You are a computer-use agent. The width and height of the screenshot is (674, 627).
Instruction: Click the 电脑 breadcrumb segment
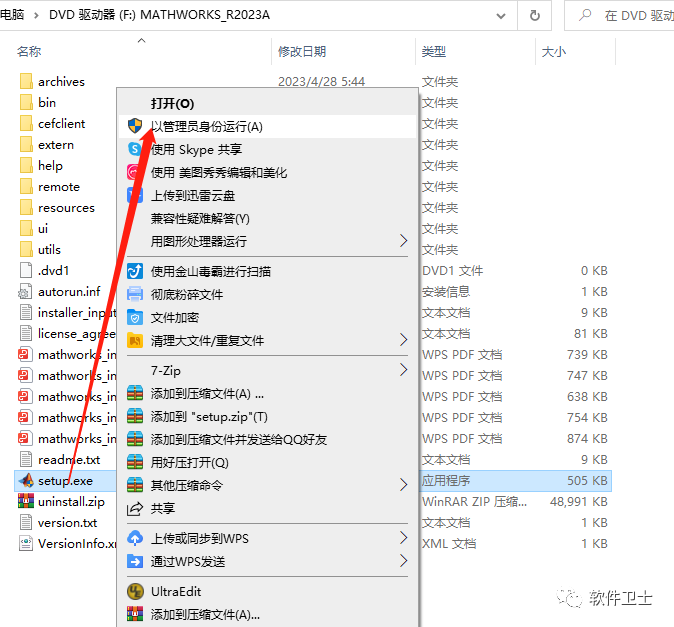click(x=12, y=15)
